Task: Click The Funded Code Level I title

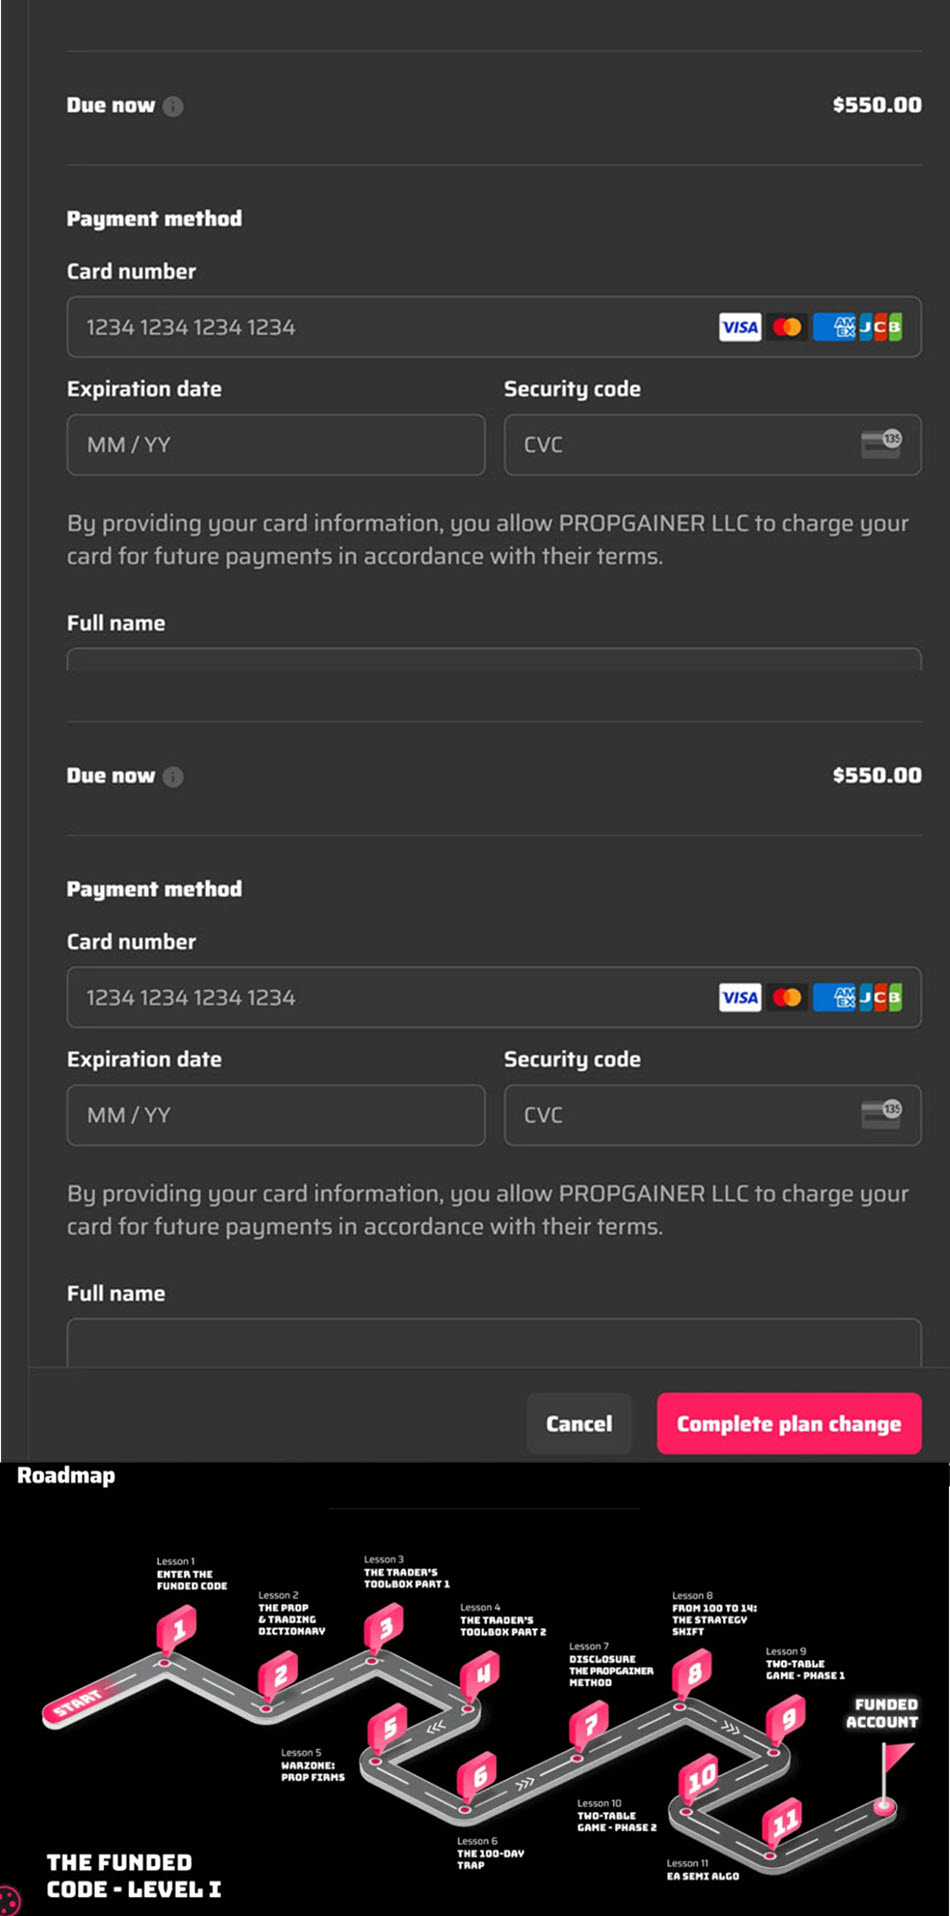Action: click(x=133, y=1875)
